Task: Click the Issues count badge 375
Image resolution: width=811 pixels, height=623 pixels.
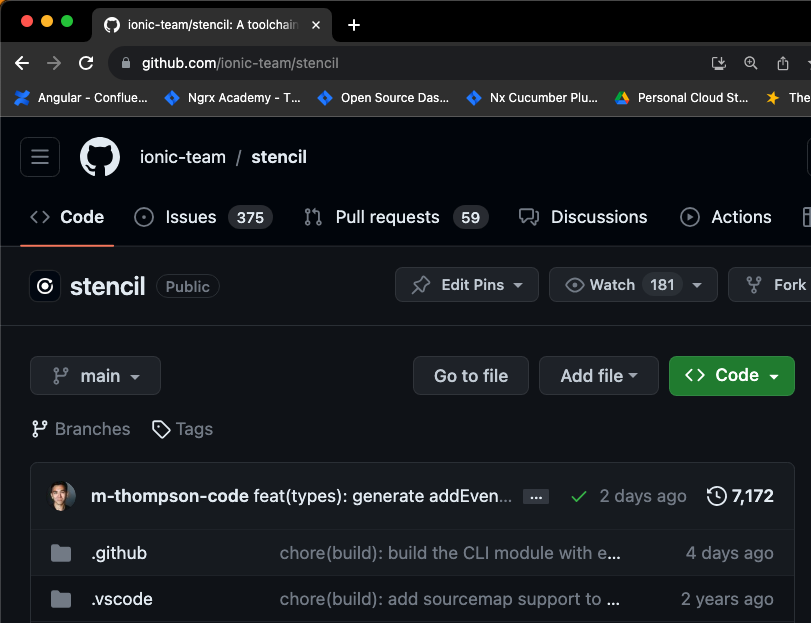Action: [250, 217]
